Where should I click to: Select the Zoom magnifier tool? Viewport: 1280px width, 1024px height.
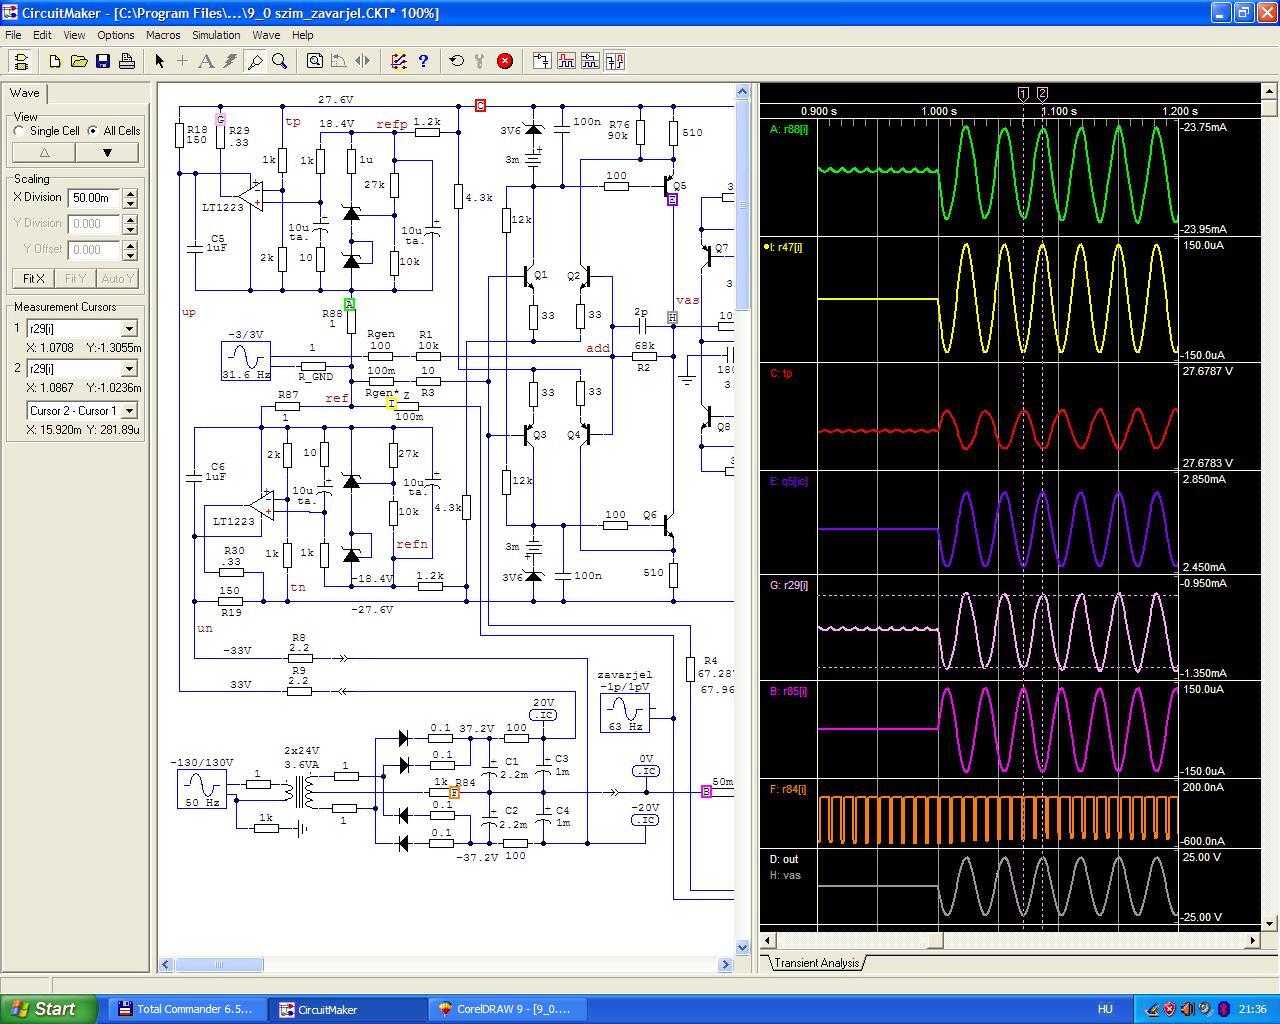coord(280,61)
